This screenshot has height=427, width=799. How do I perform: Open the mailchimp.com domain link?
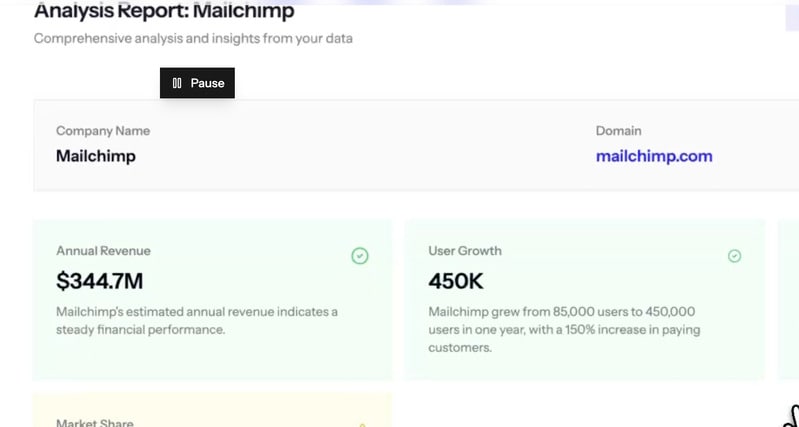654,156
